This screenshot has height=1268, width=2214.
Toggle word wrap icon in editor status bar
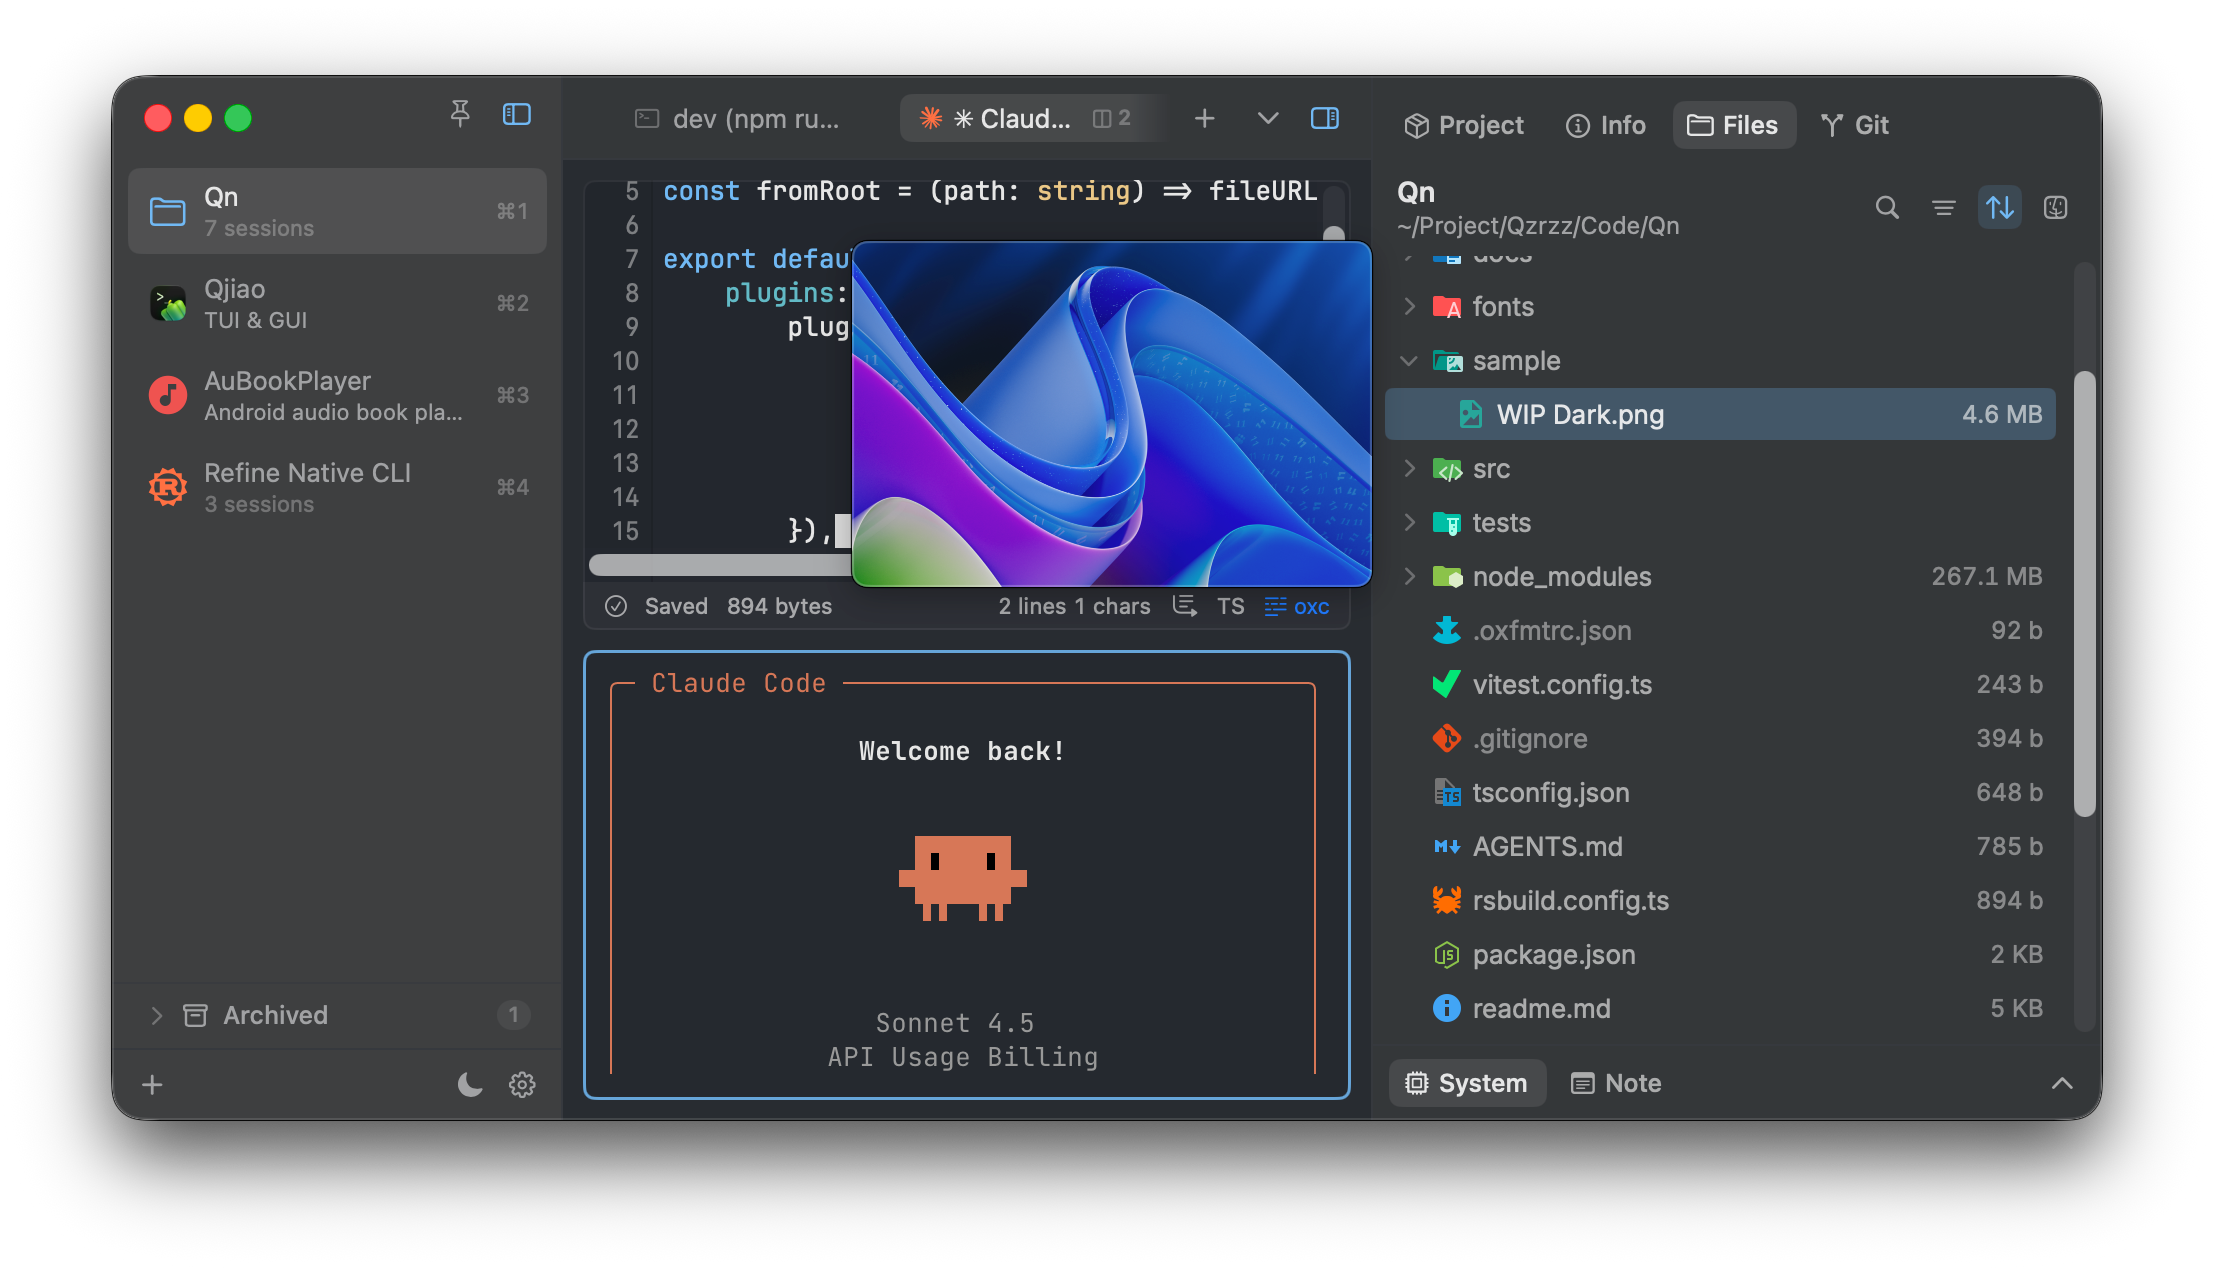tap(1185, 606)
